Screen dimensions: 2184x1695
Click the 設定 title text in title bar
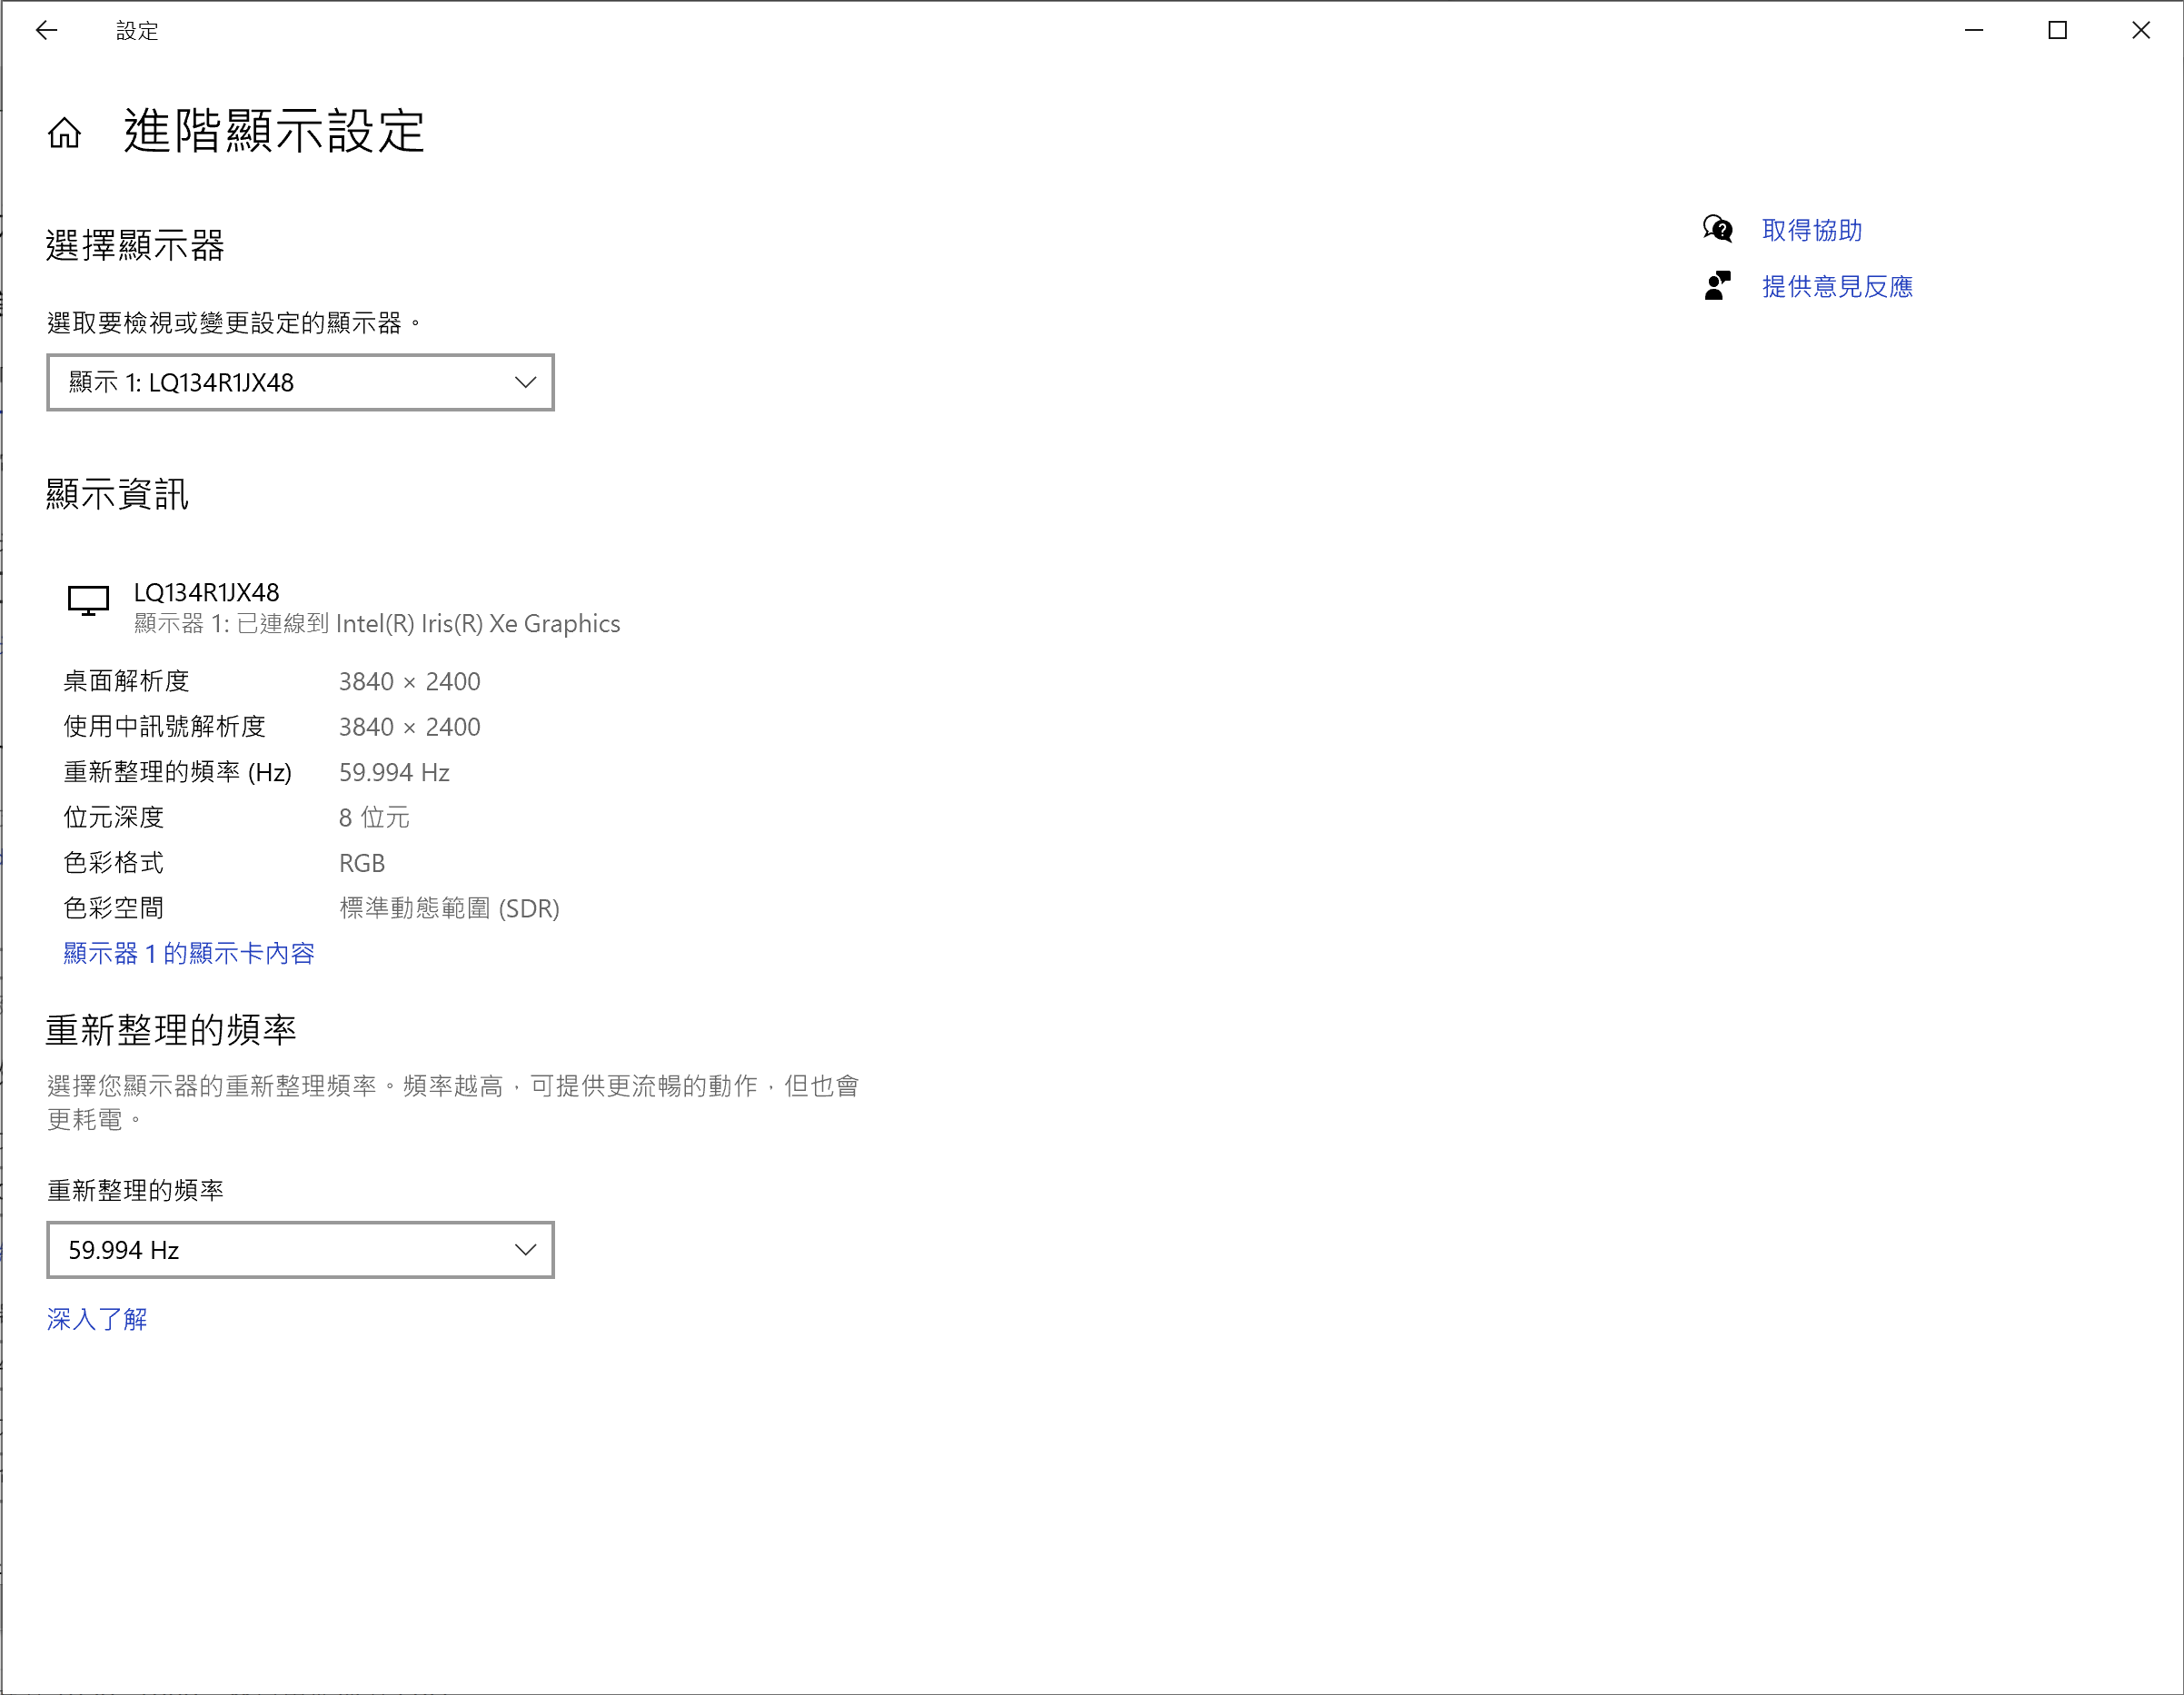tap(137, 31)
